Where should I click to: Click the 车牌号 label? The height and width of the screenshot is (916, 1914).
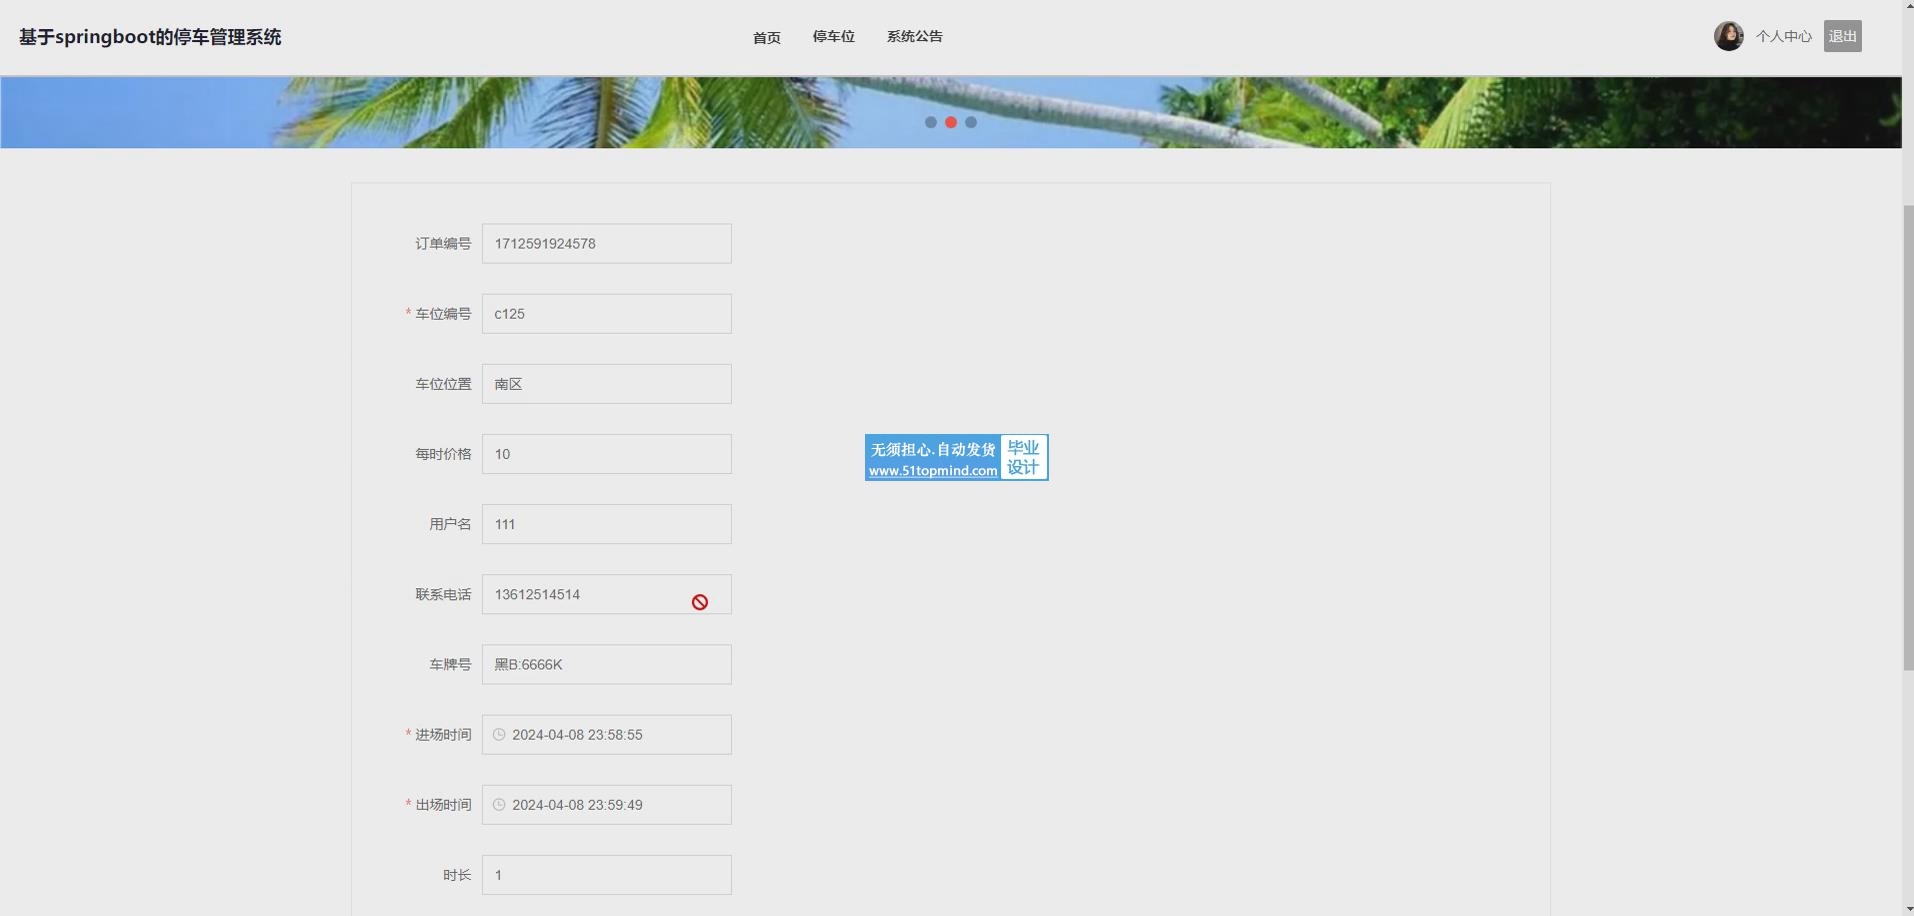pos(450,664)
